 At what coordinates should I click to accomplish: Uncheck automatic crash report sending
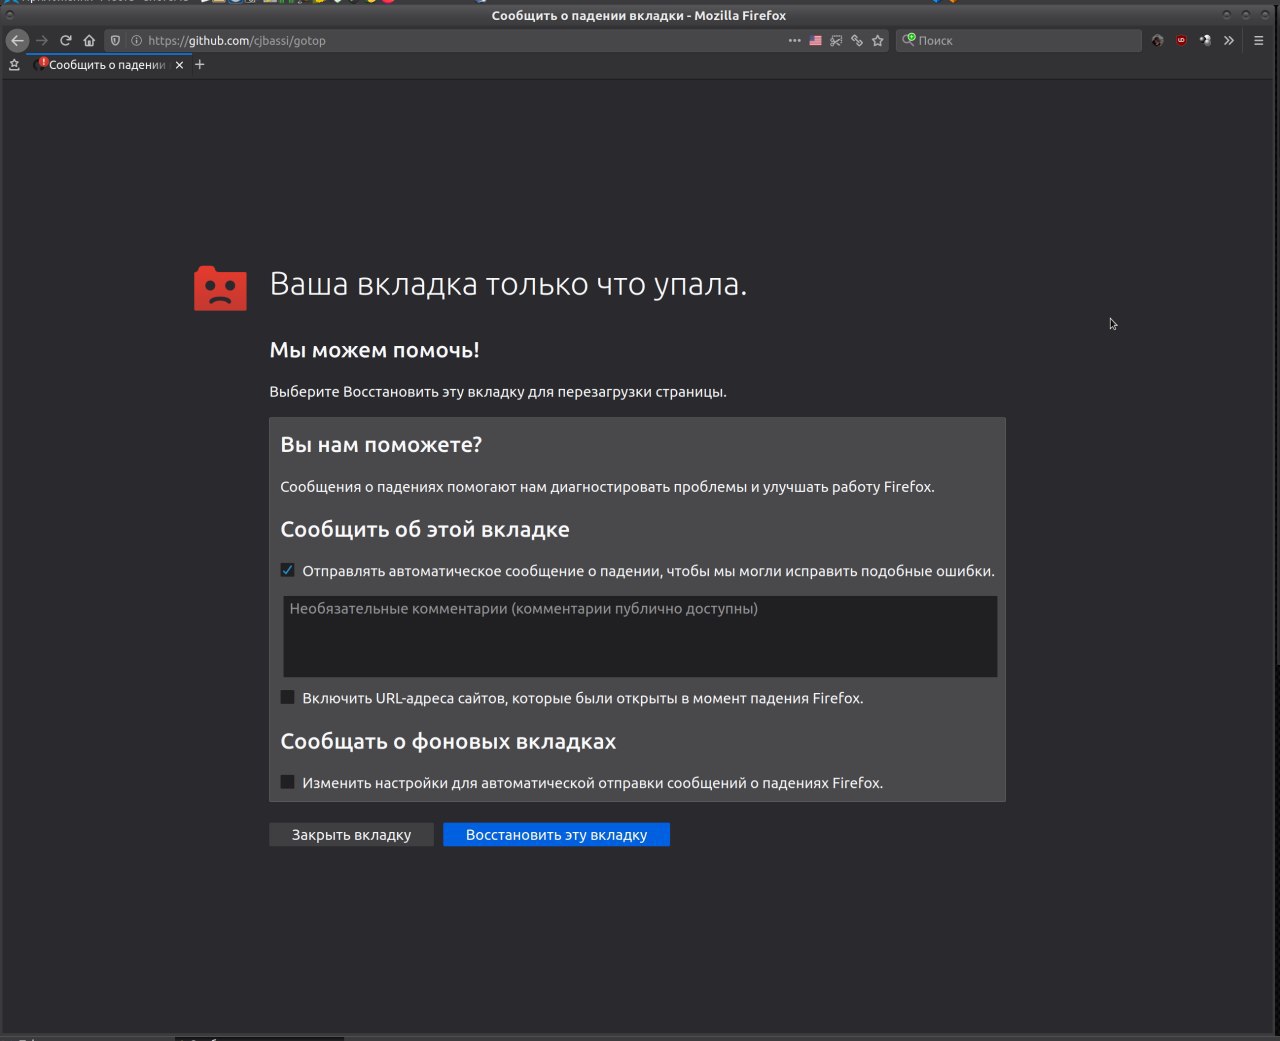click(x=288, y=570)
